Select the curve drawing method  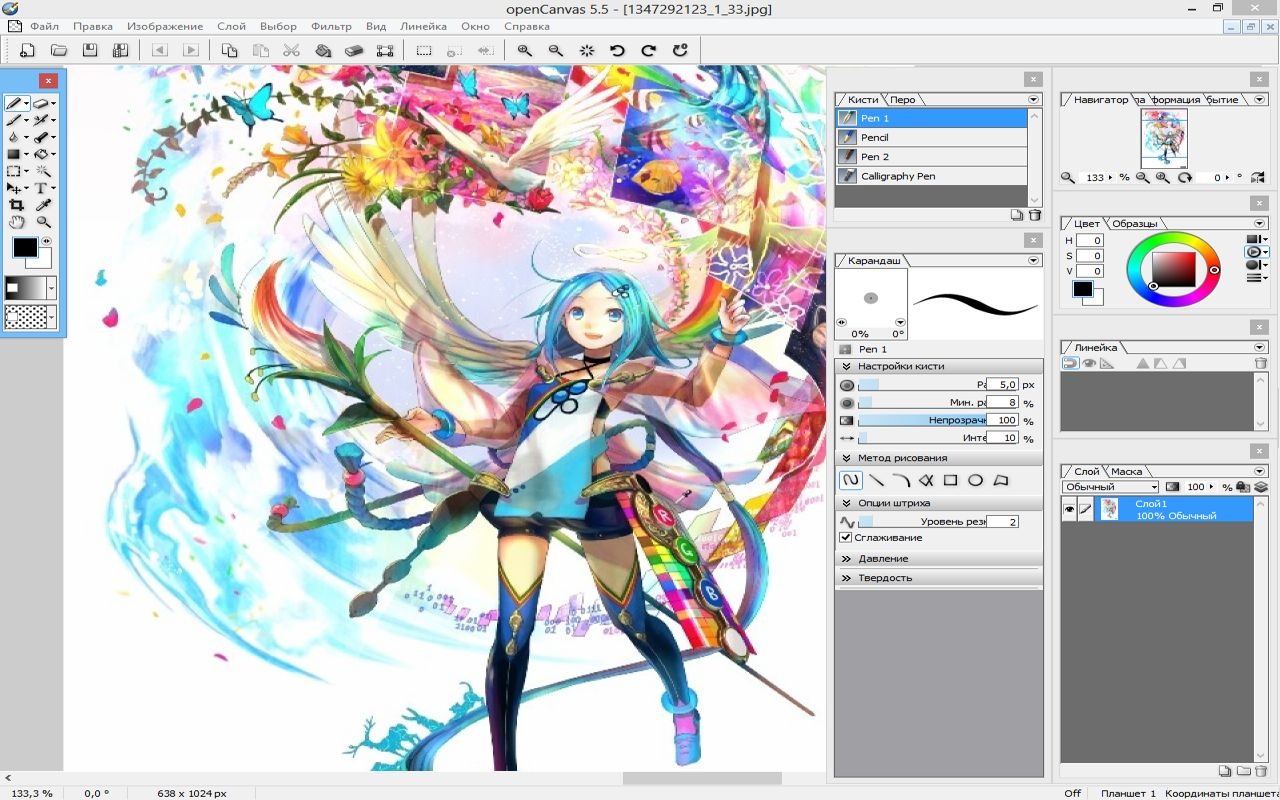click(901, 480)
